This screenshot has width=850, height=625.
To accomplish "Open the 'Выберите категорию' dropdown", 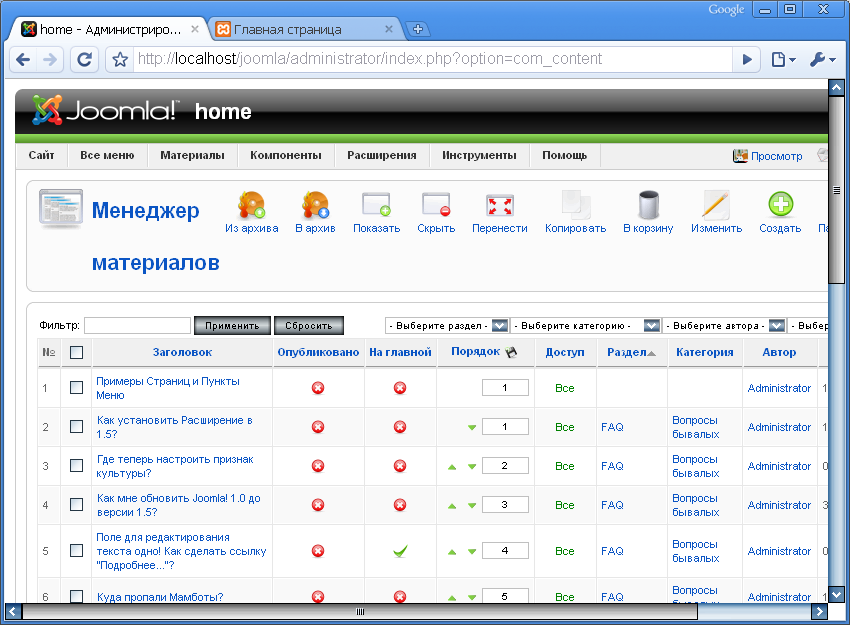I will (585, 326).
